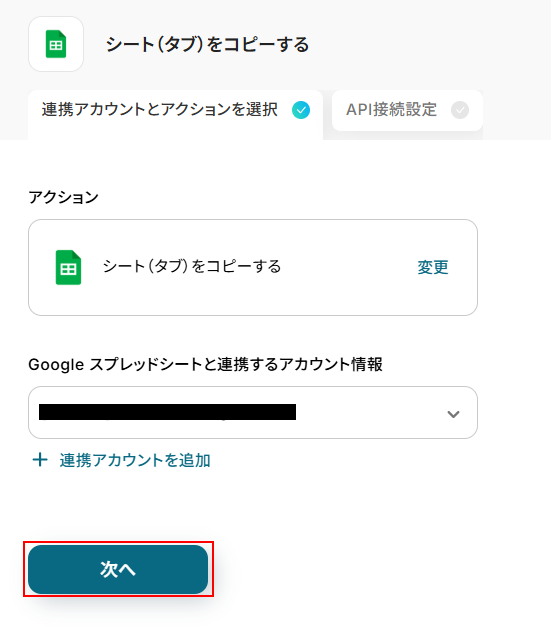Click the Google Sheets icon inside the action card
Viewport: 551px width, 627px height.
click(x=68, y=267)
